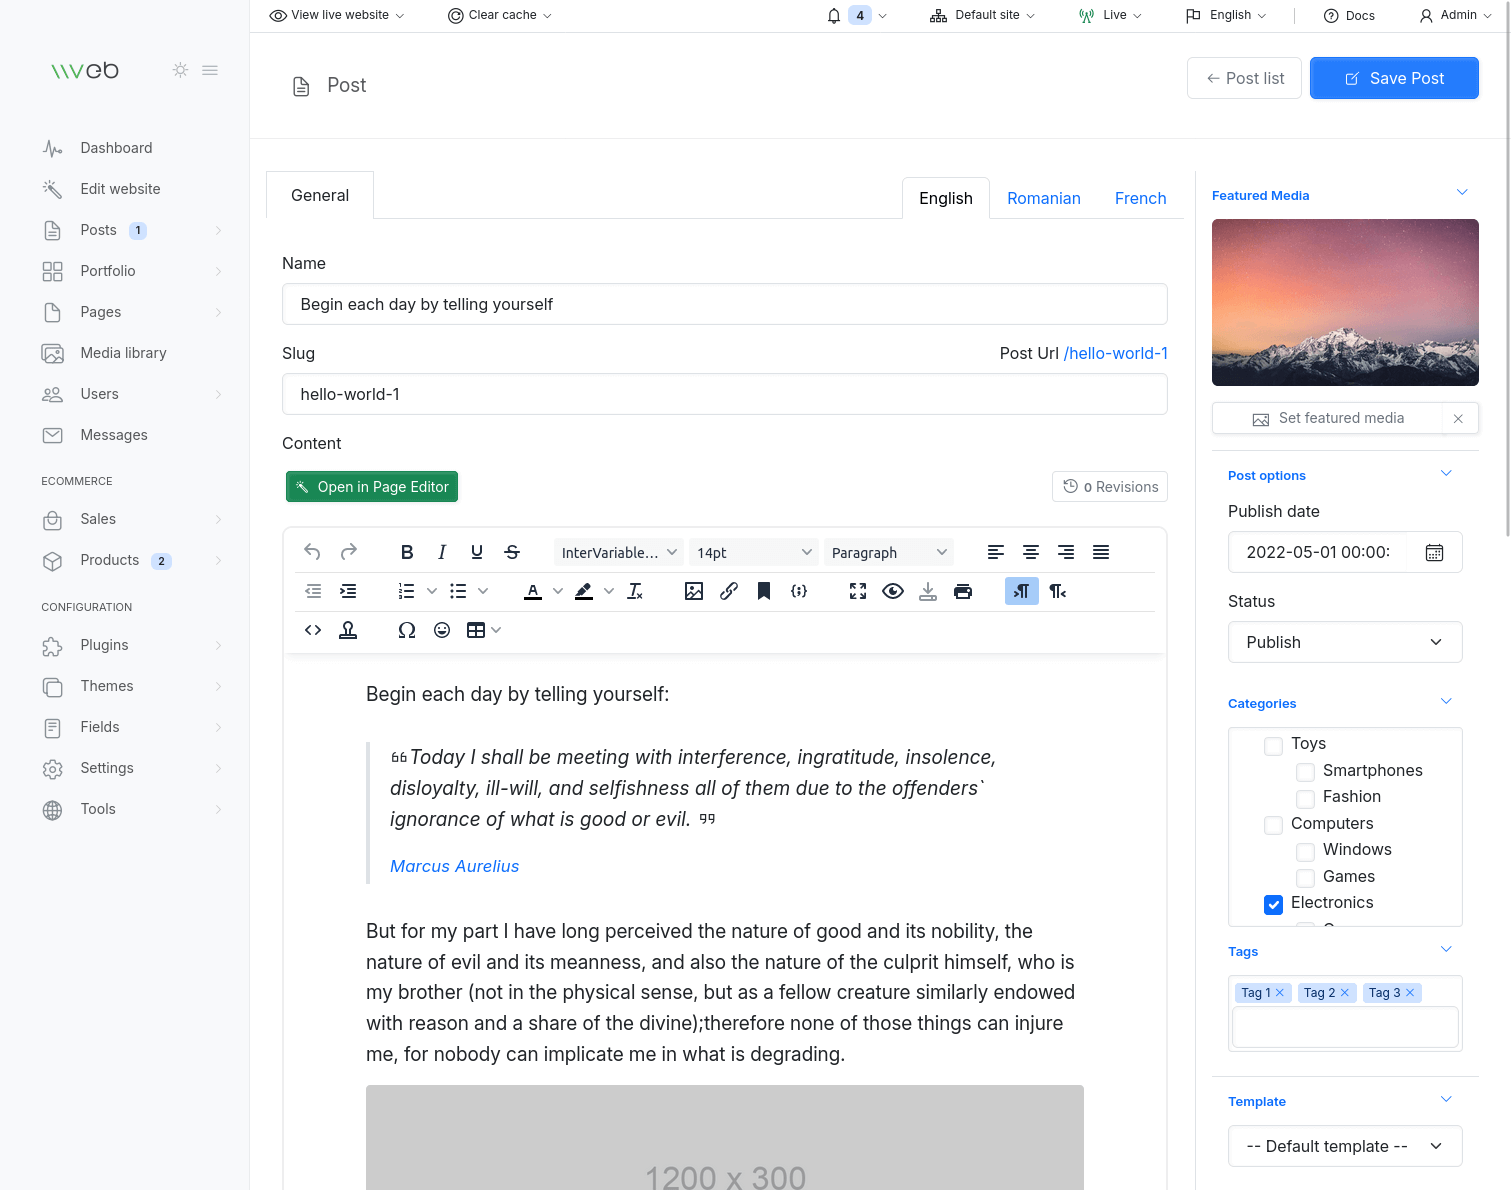
Task: Uncheck the Electronics category
Action: click(x=1273, y=904)
